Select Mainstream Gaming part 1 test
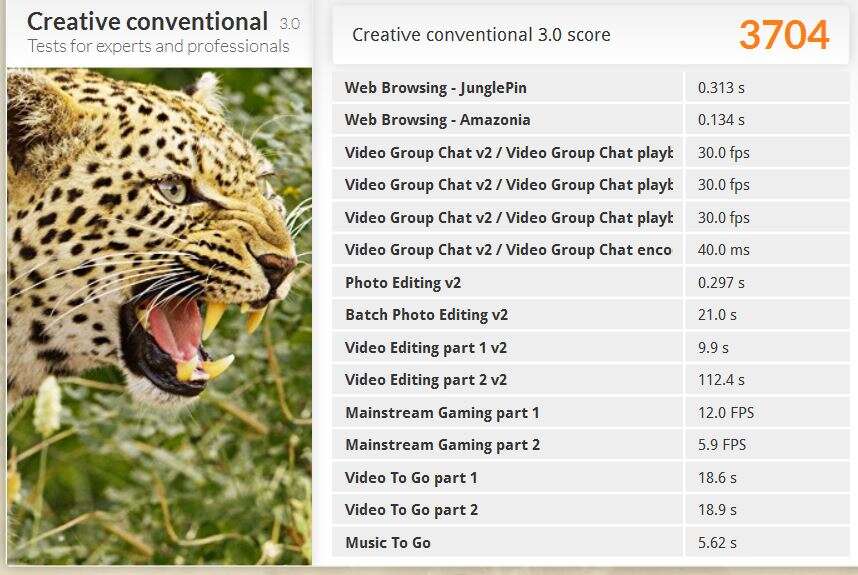The image size is (858, 575). click(x=442, y=413)
